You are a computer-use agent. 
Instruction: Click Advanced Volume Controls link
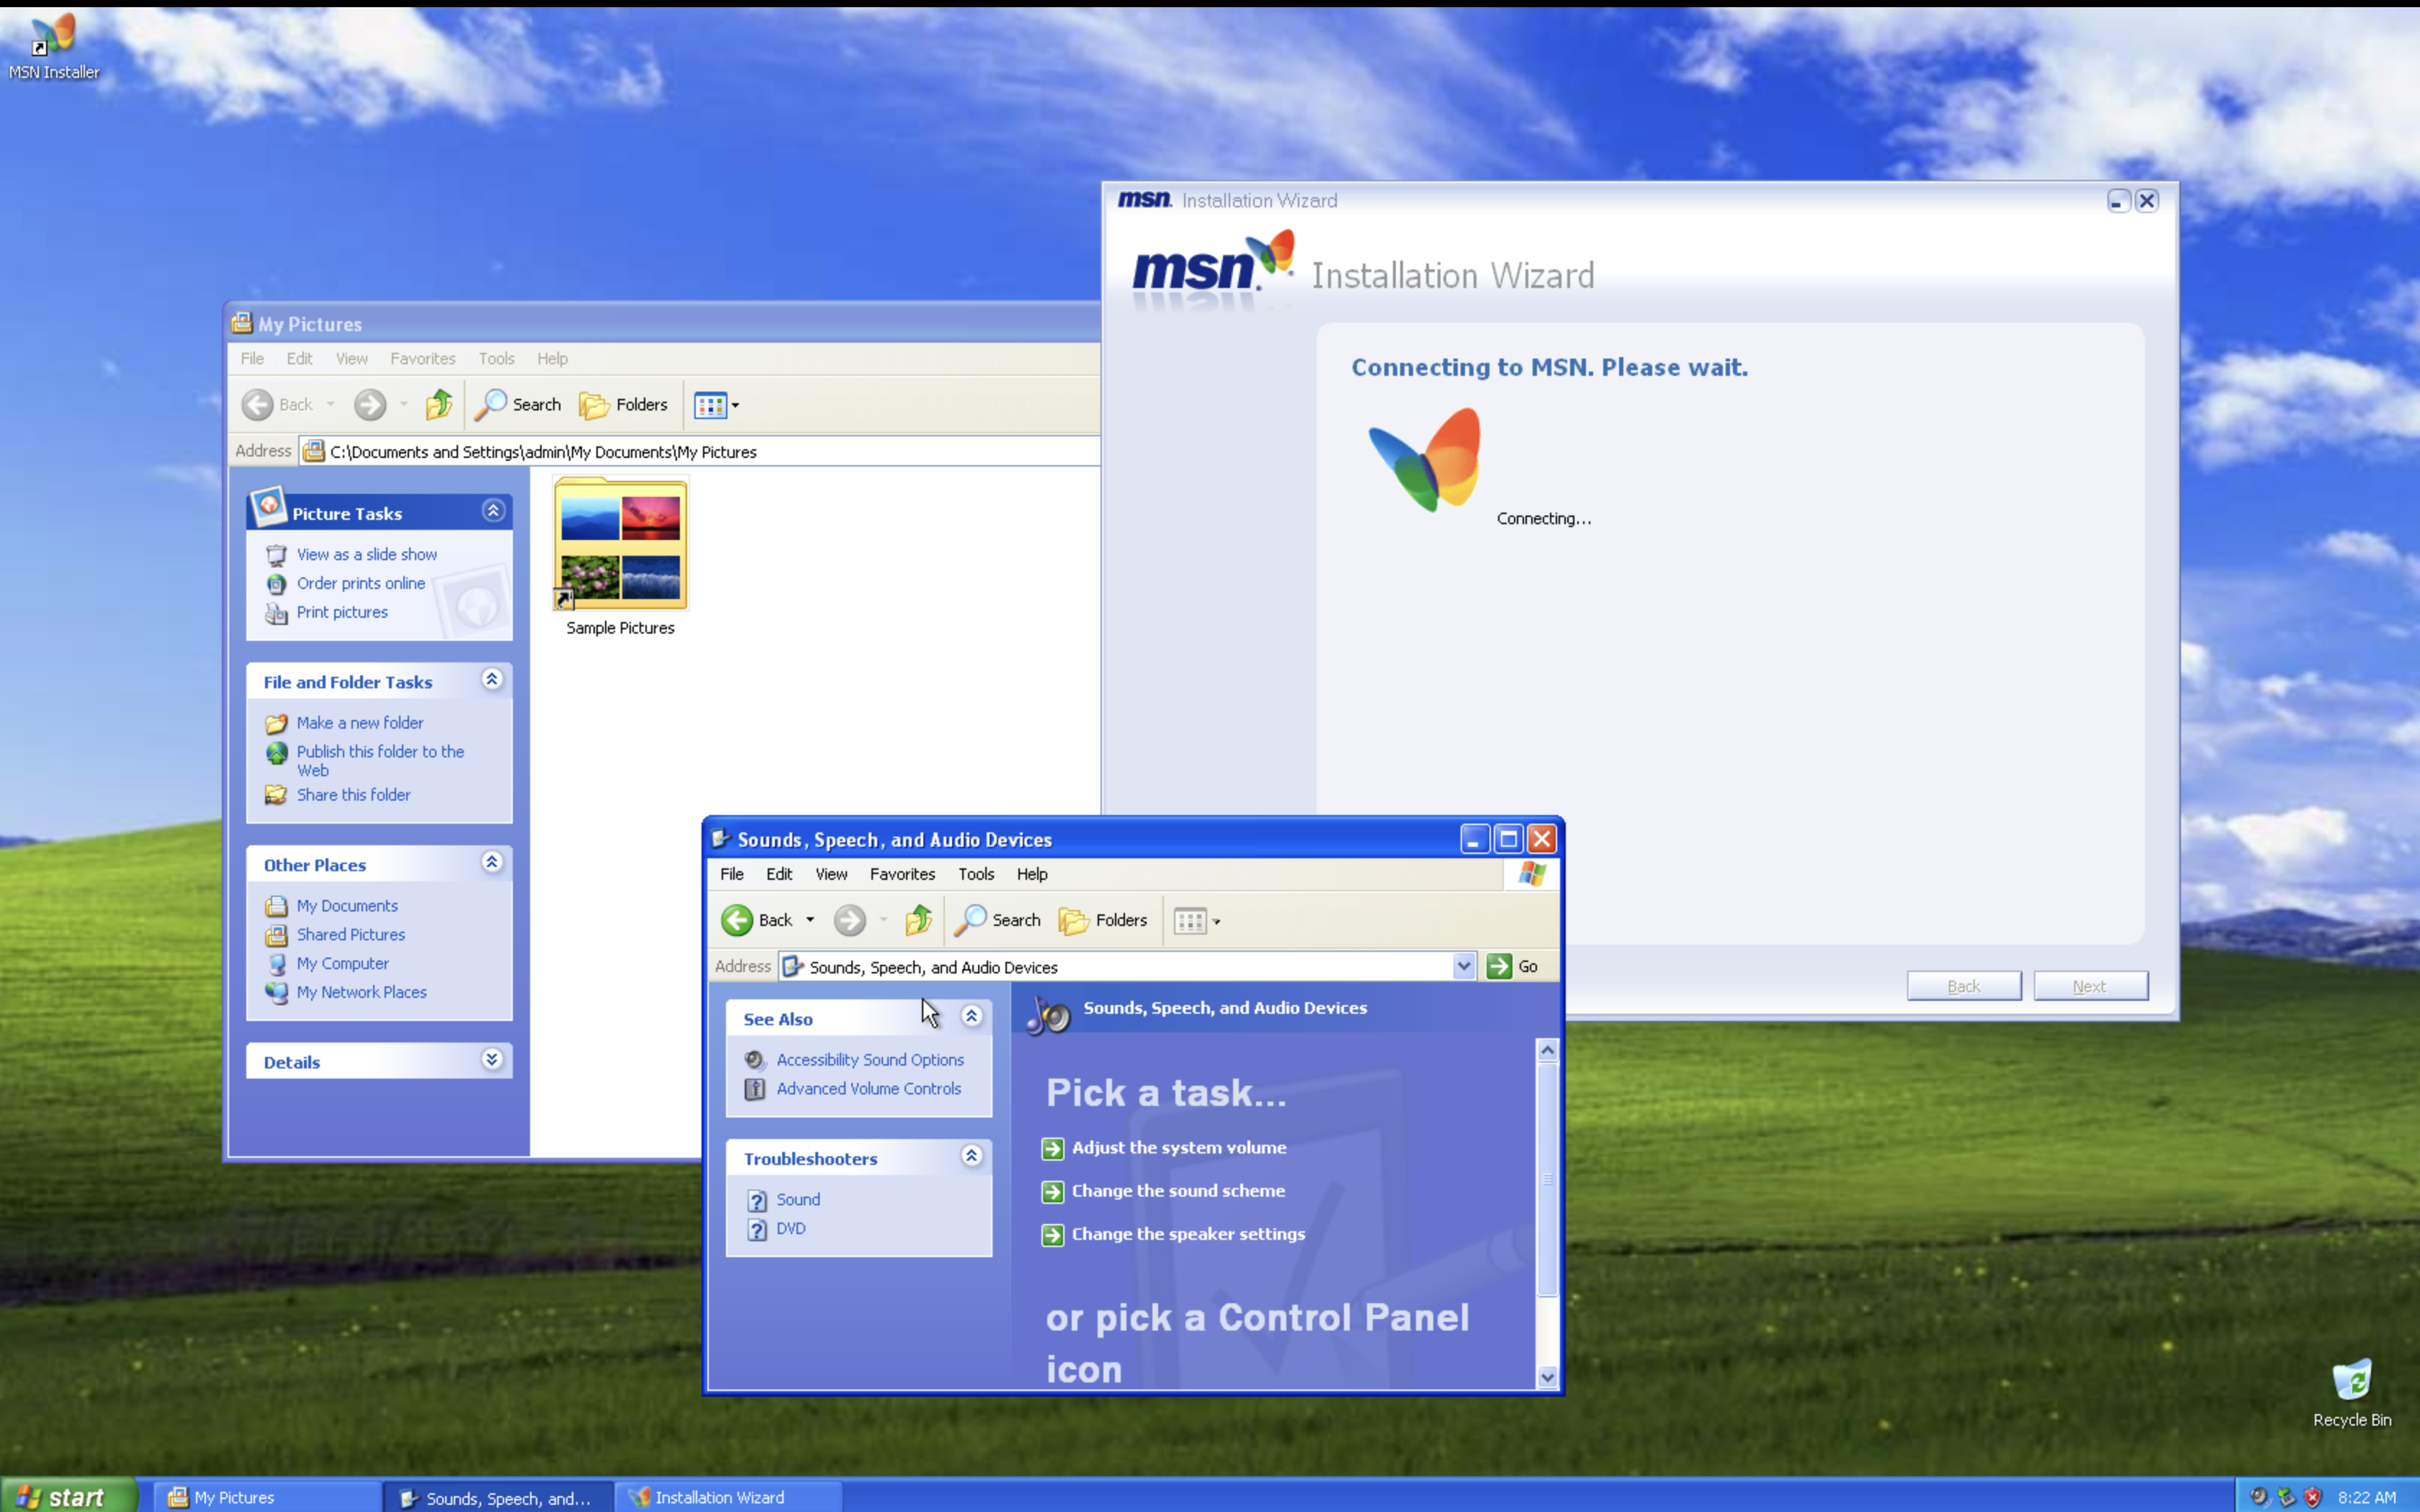(x=868, y=1088)
